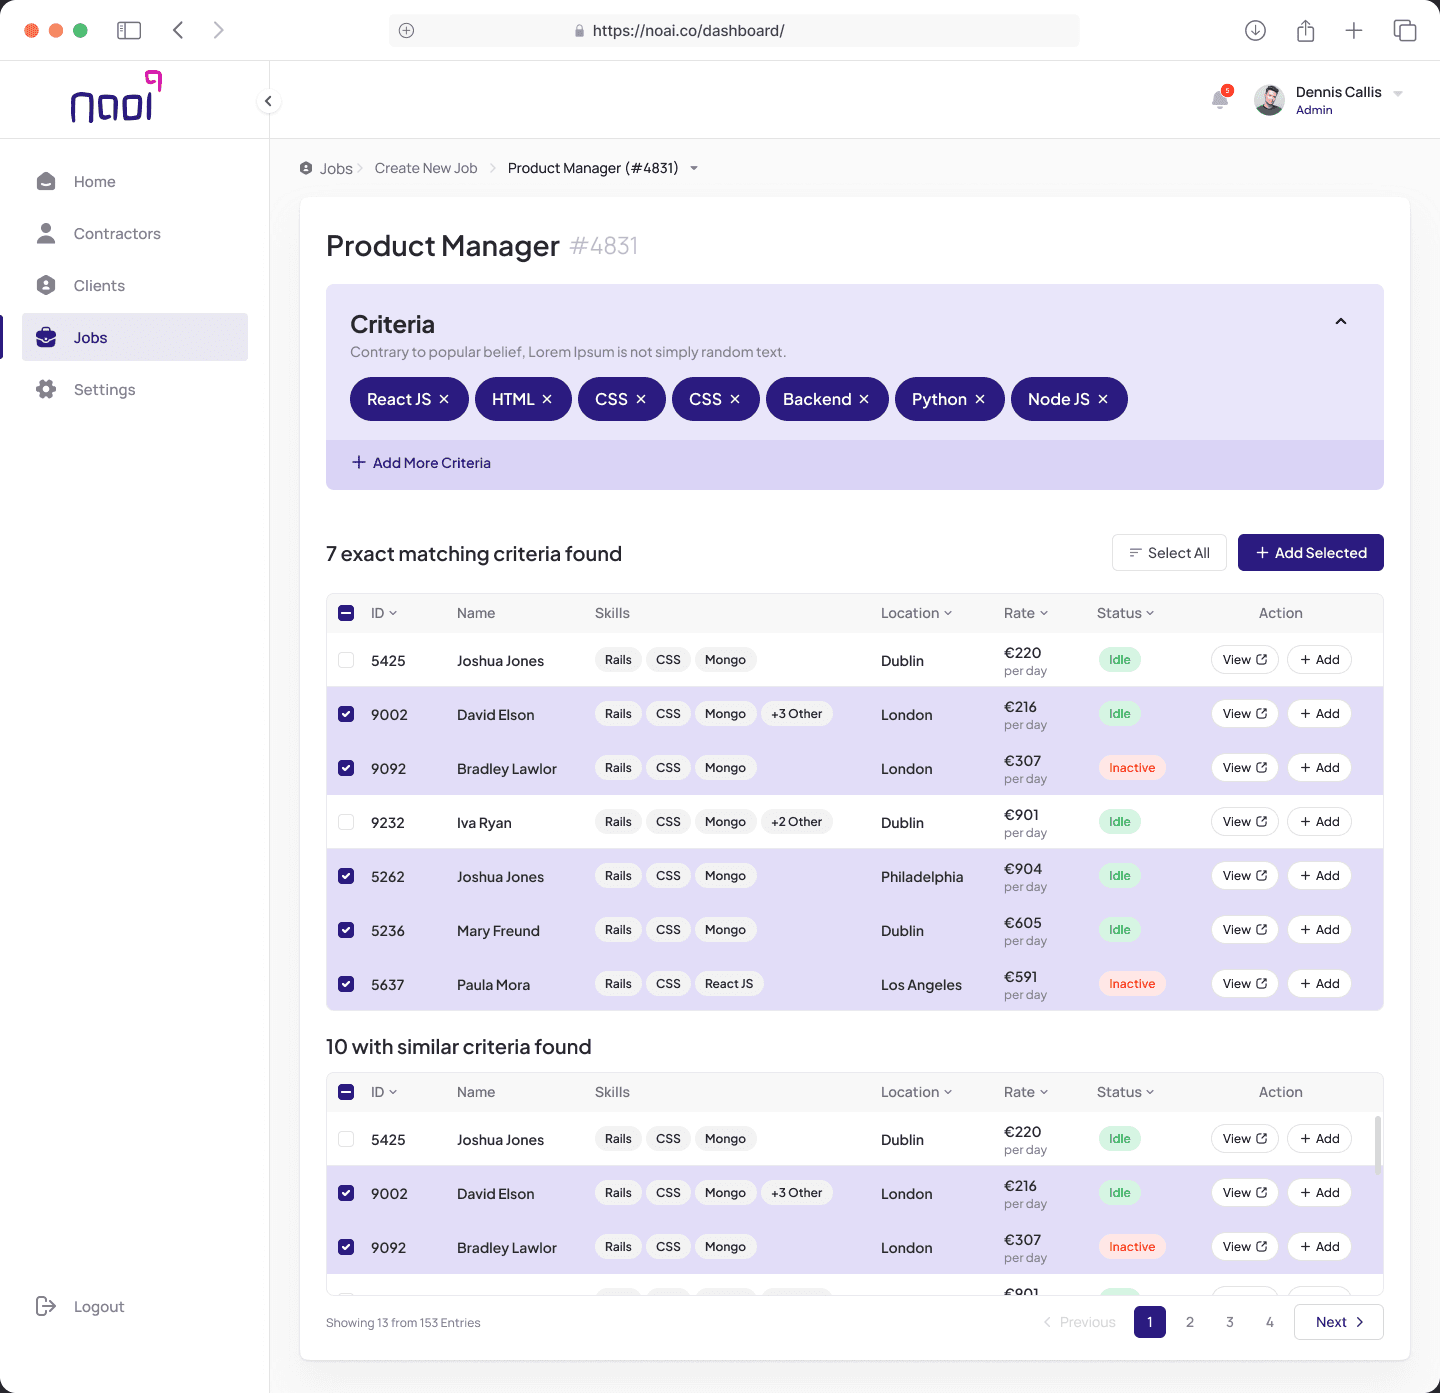
Task: Remove the Node JS criteria tag
Action: click(1103, 399)
